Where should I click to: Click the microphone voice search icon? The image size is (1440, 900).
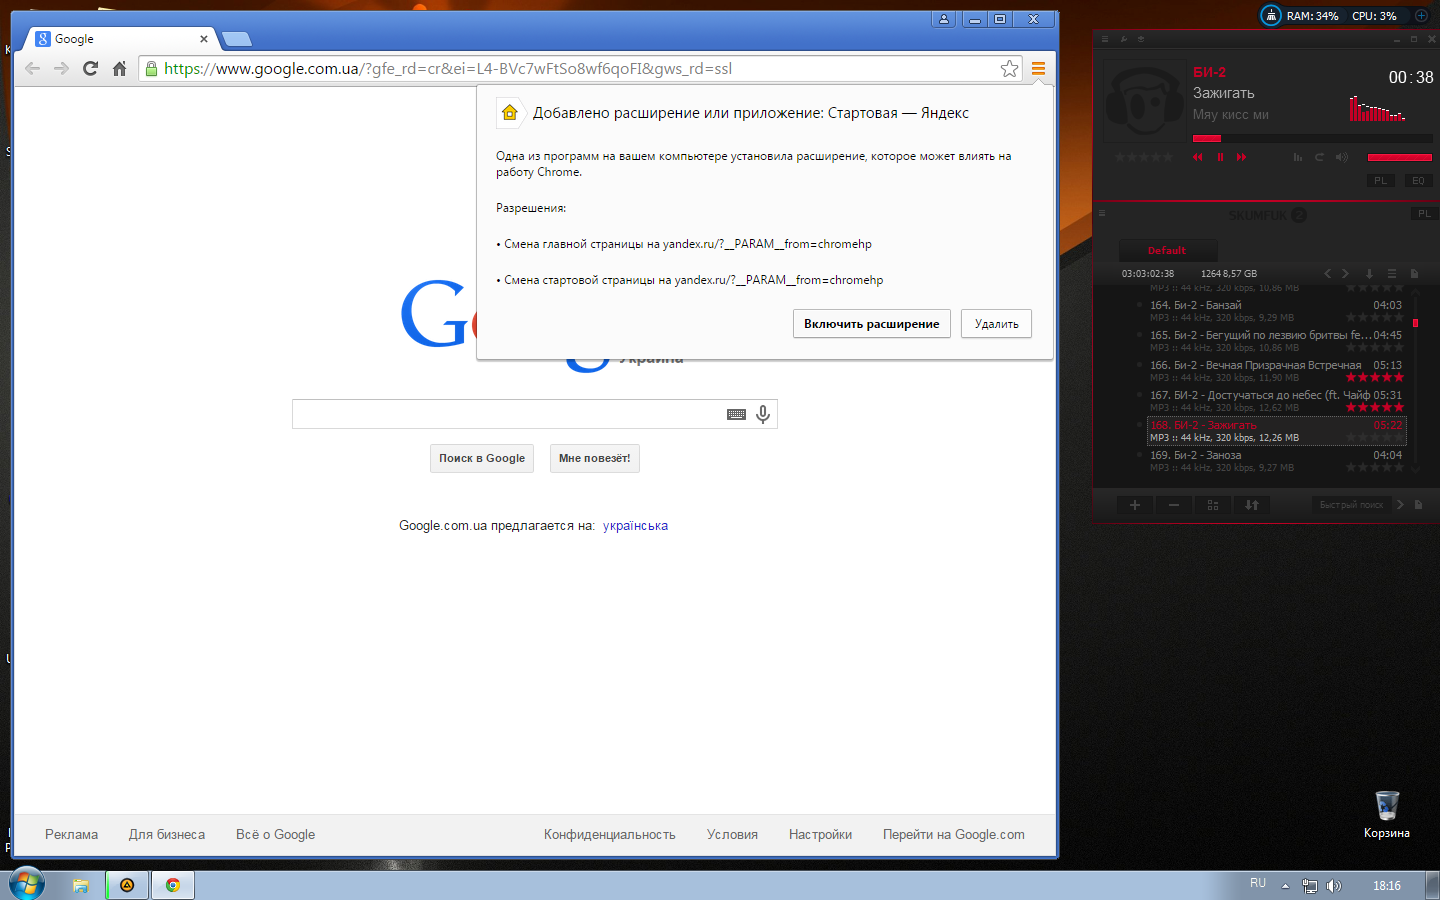(x=763, y=414)
